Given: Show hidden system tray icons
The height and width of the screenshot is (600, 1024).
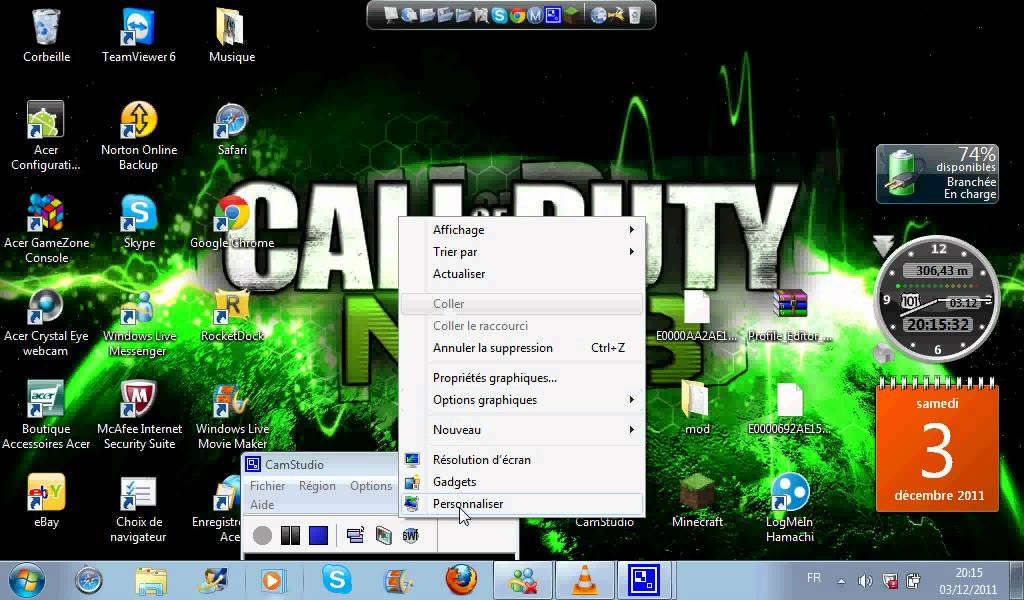Looking at the screenshot, I should click(x=841, y=580).
